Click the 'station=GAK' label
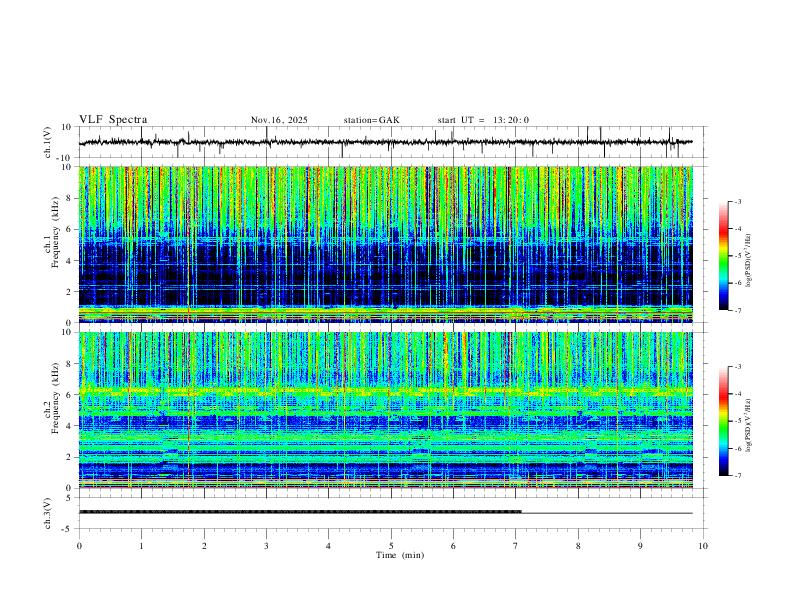The image size is (792, 612). coord(371,120)
